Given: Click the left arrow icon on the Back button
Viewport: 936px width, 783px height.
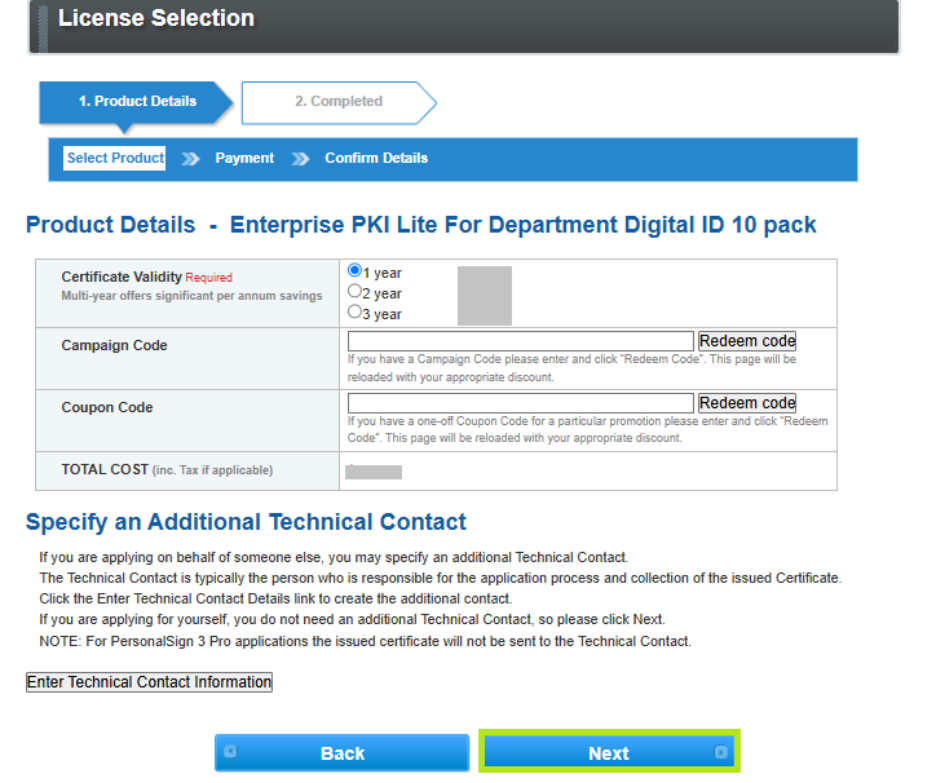Looking at the screenshot, I should (x=230, y=752).
